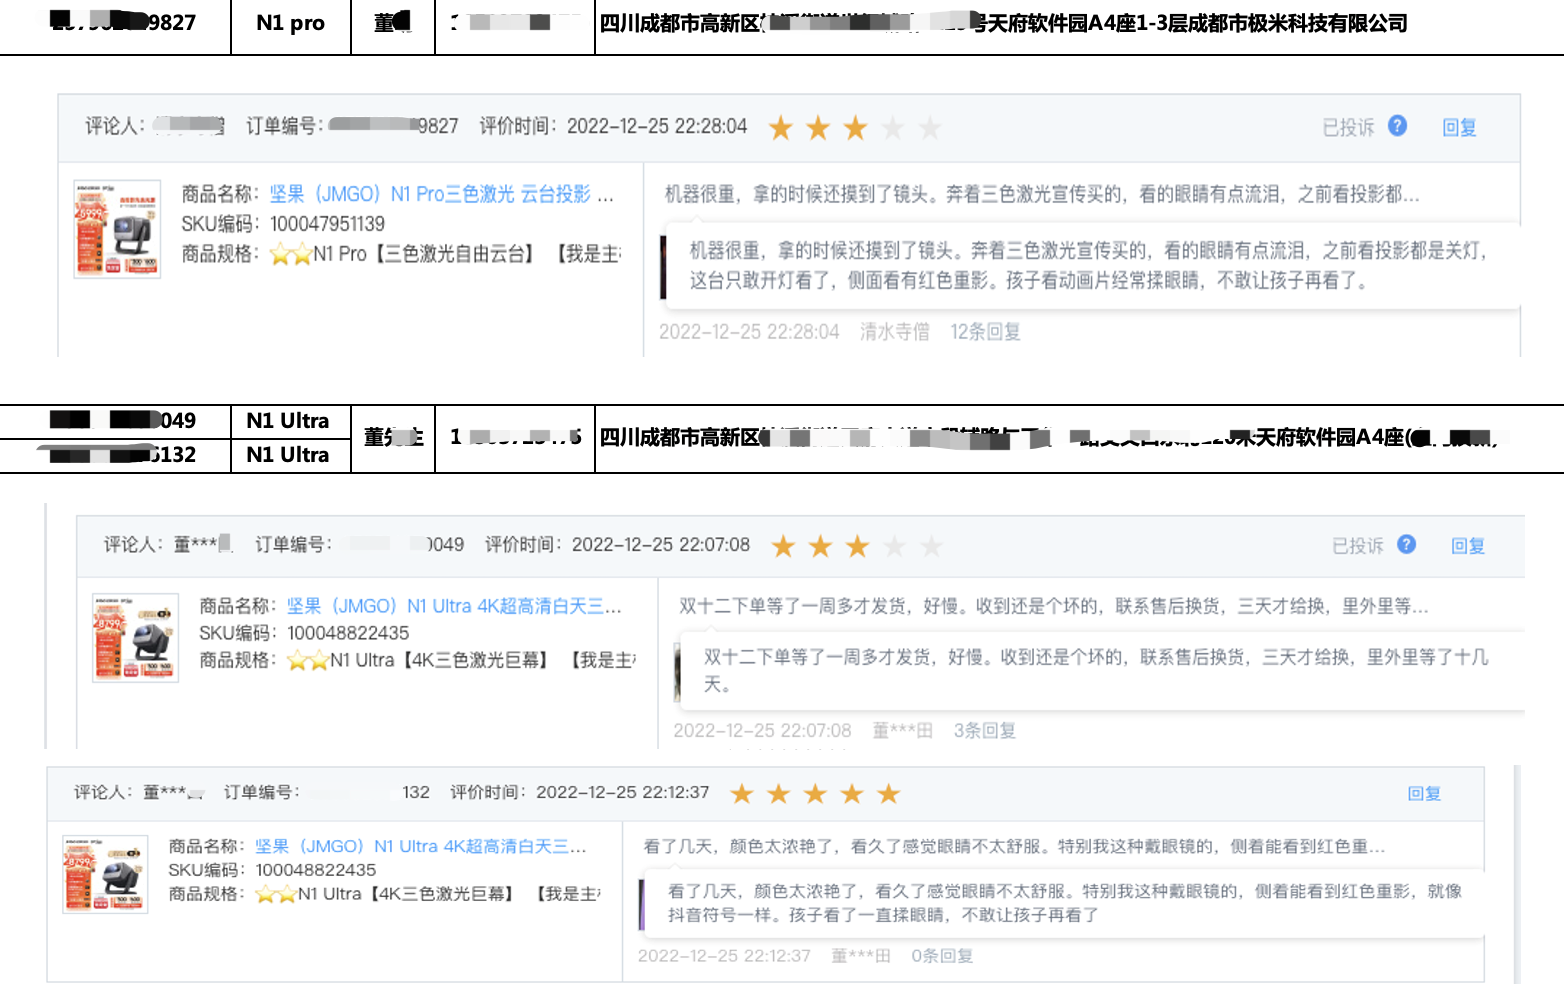Click the fifth gold star in the 22:12:37 review
Viewport: 1564px width, 1000px height.
[x=888, y=794]
